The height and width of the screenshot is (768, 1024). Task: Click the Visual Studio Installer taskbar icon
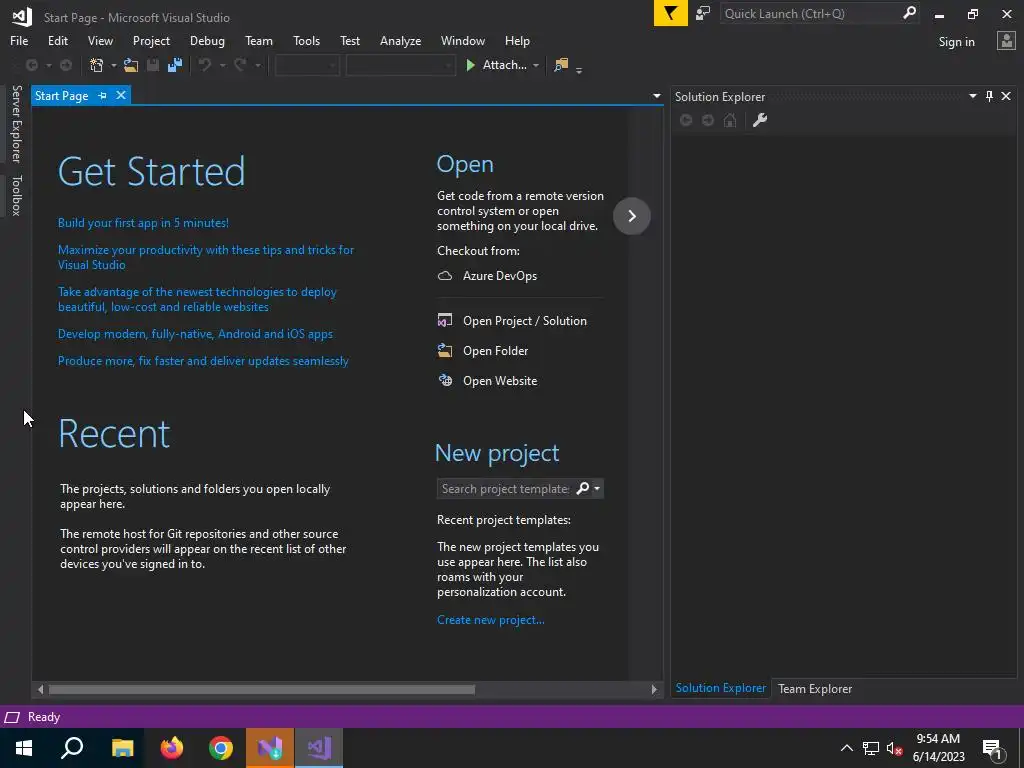pos(270,748)
